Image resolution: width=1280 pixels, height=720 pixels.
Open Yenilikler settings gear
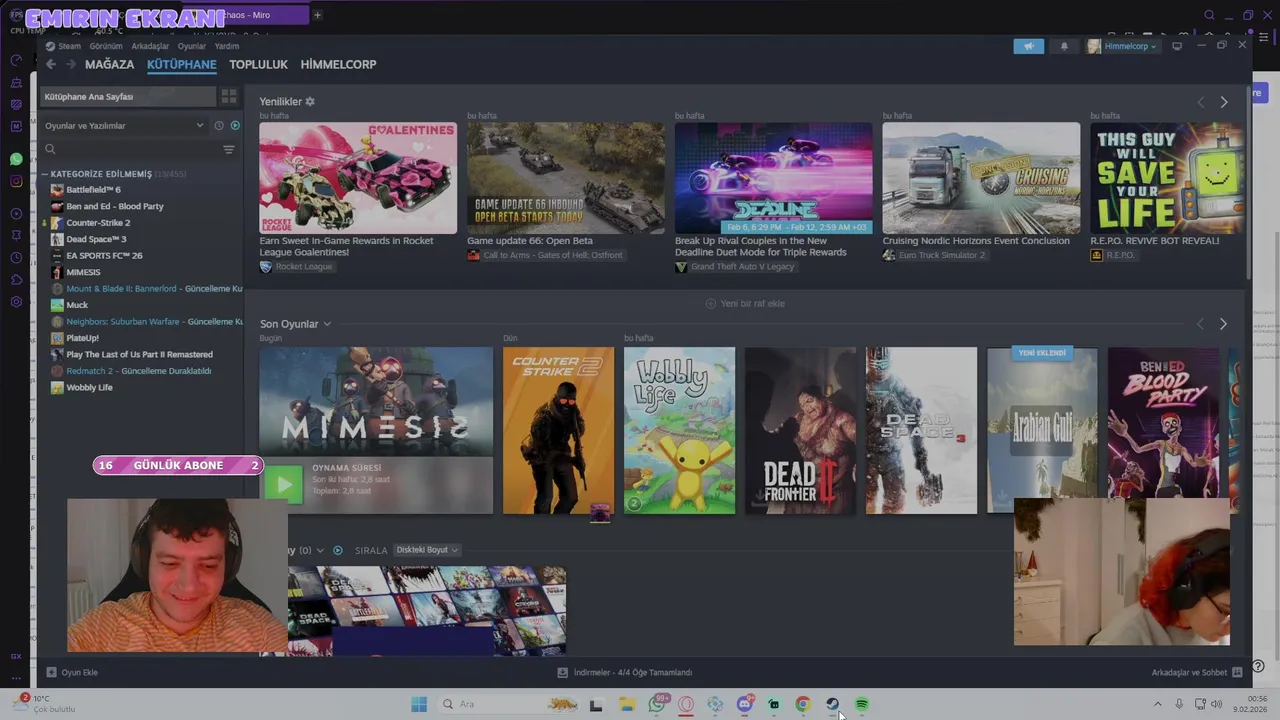310,101
